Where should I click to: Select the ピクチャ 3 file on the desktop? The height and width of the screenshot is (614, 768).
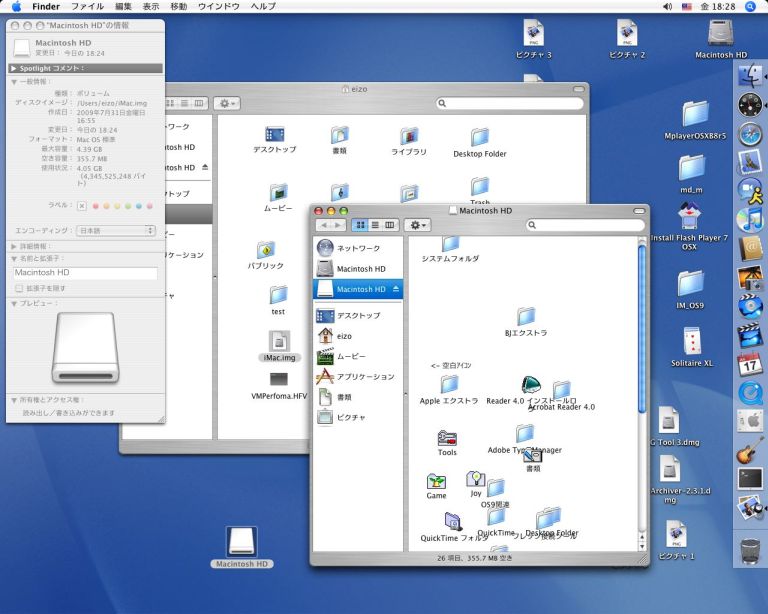[x=533, y=39]
